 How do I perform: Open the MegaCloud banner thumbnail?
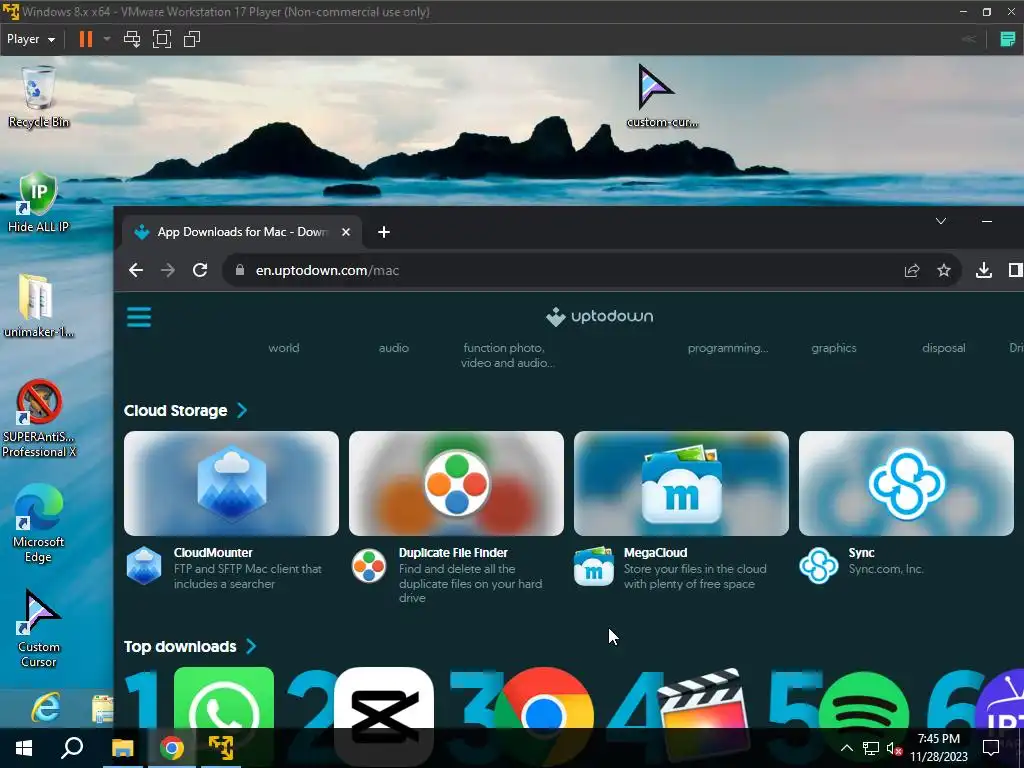coord(681,483)
